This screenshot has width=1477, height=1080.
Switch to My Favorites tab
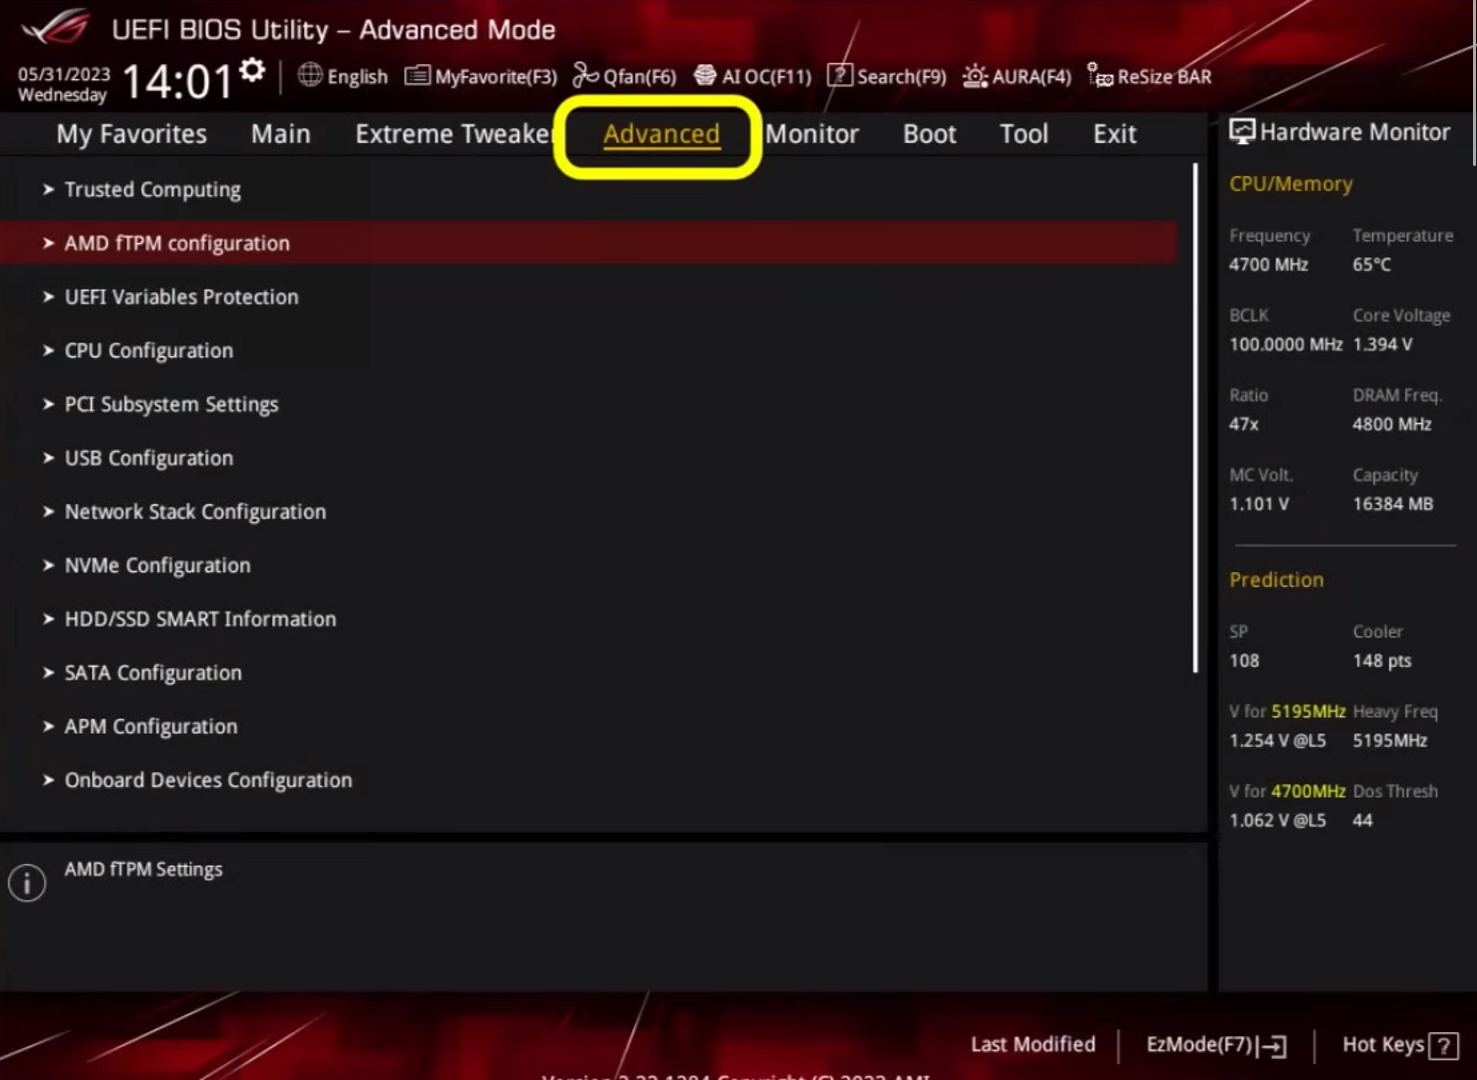[132, 134]
